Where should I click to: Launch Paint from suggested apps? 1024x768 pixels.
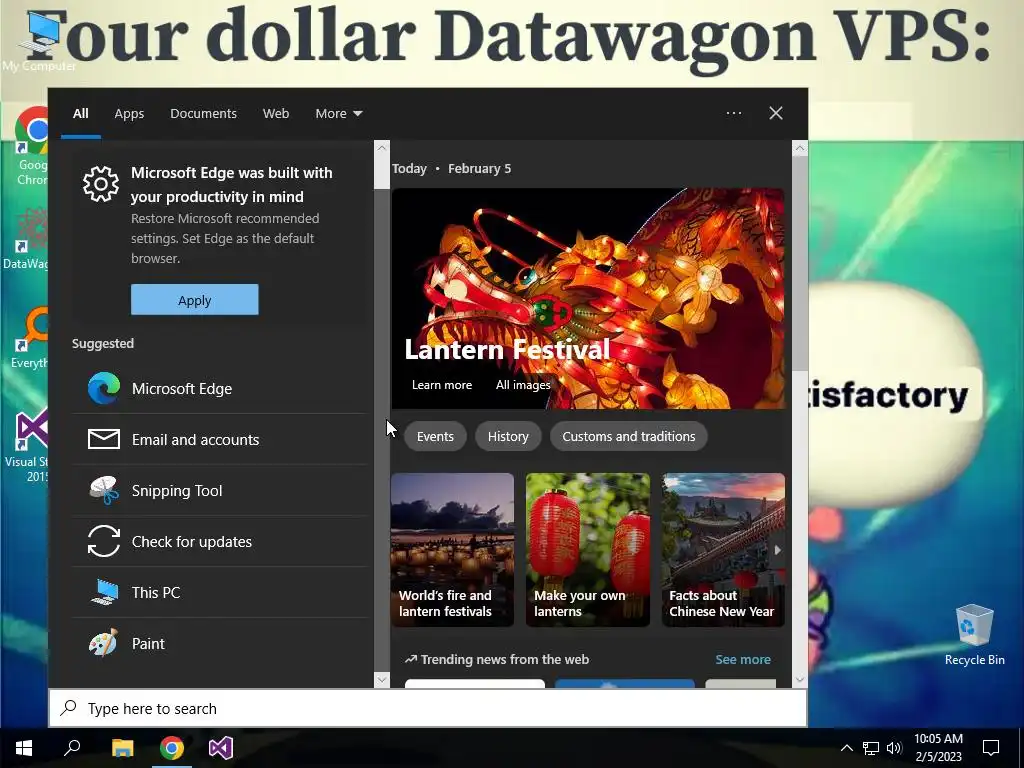point(219,643)
